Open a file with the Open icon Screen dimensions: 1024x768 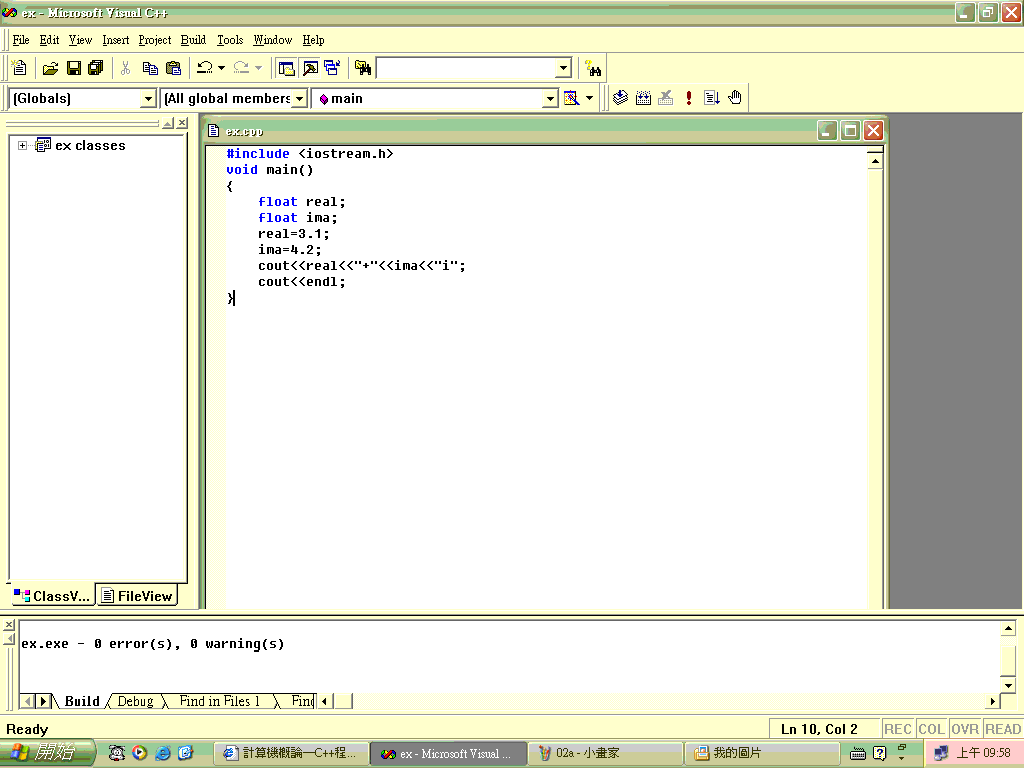click(50, 67)
